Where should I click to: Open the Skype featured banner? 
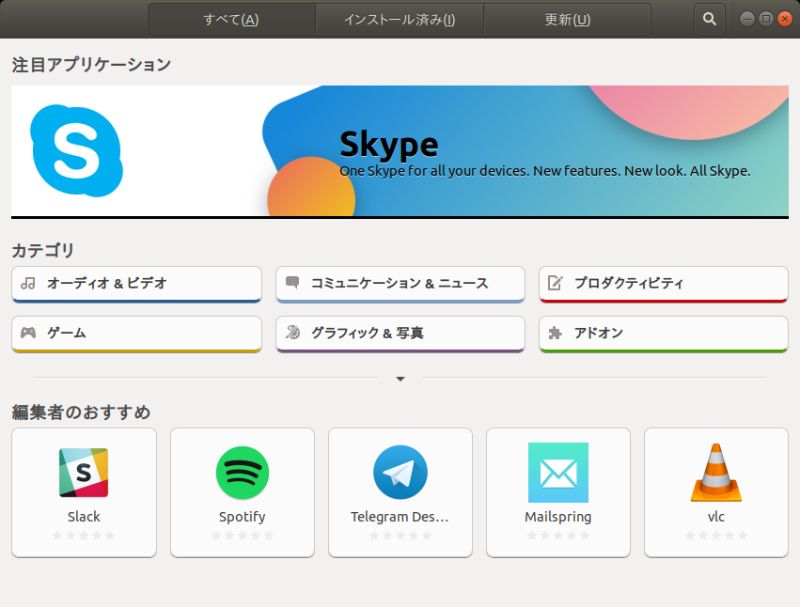coord(400,151)
